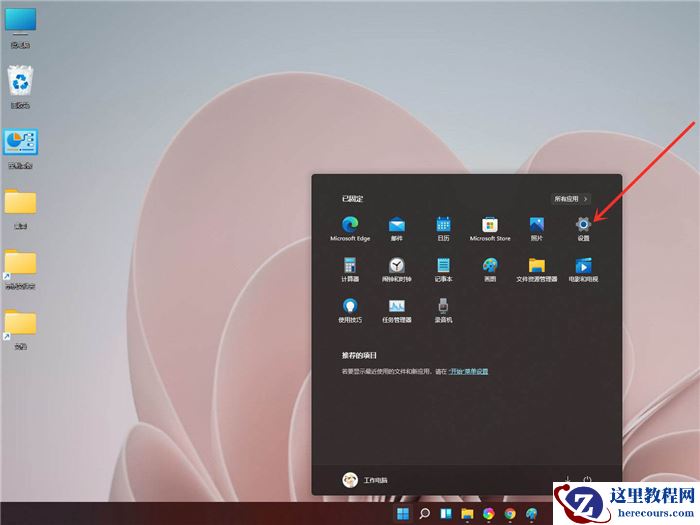Open the 邮件 Mail app
The height and width of the screenshot is (525, 700).
396,228
